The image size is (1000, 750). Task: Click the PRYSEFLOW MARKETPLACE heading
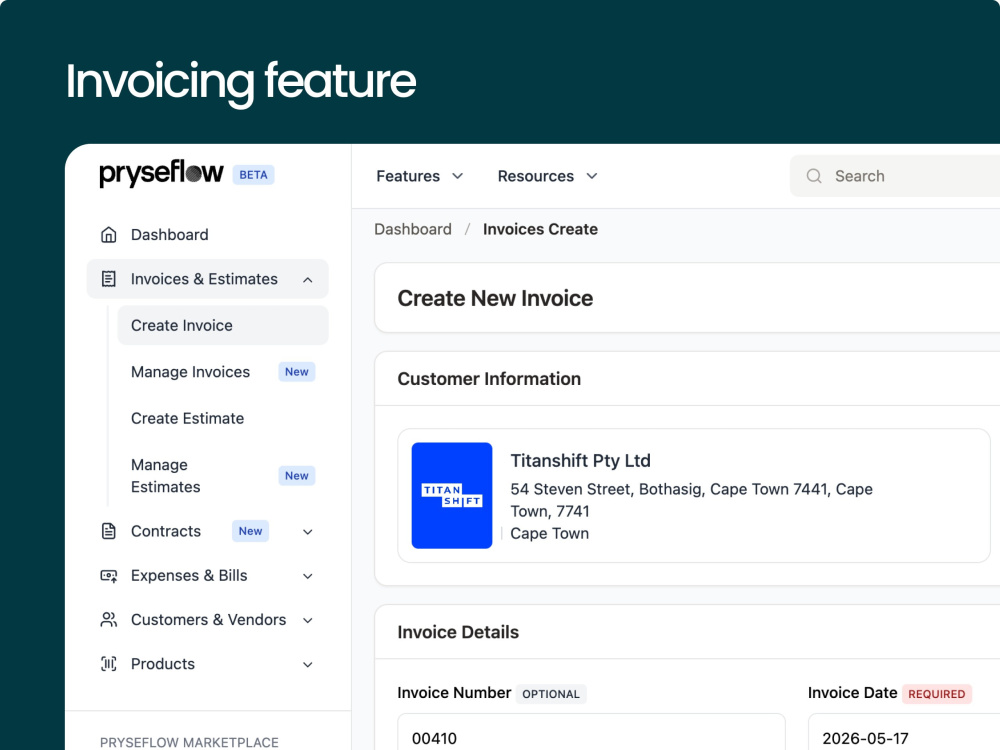tap(189, 742)
